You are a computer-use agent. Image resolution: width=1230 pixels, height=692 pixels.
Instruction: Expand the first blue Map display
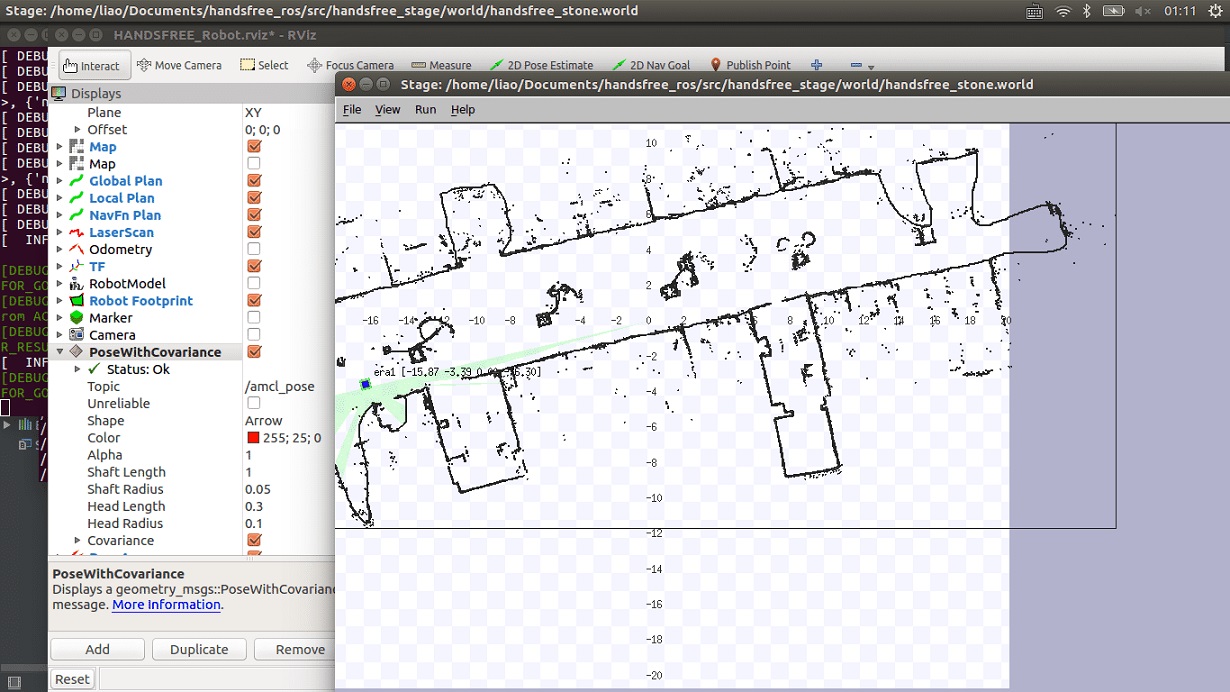59,147
